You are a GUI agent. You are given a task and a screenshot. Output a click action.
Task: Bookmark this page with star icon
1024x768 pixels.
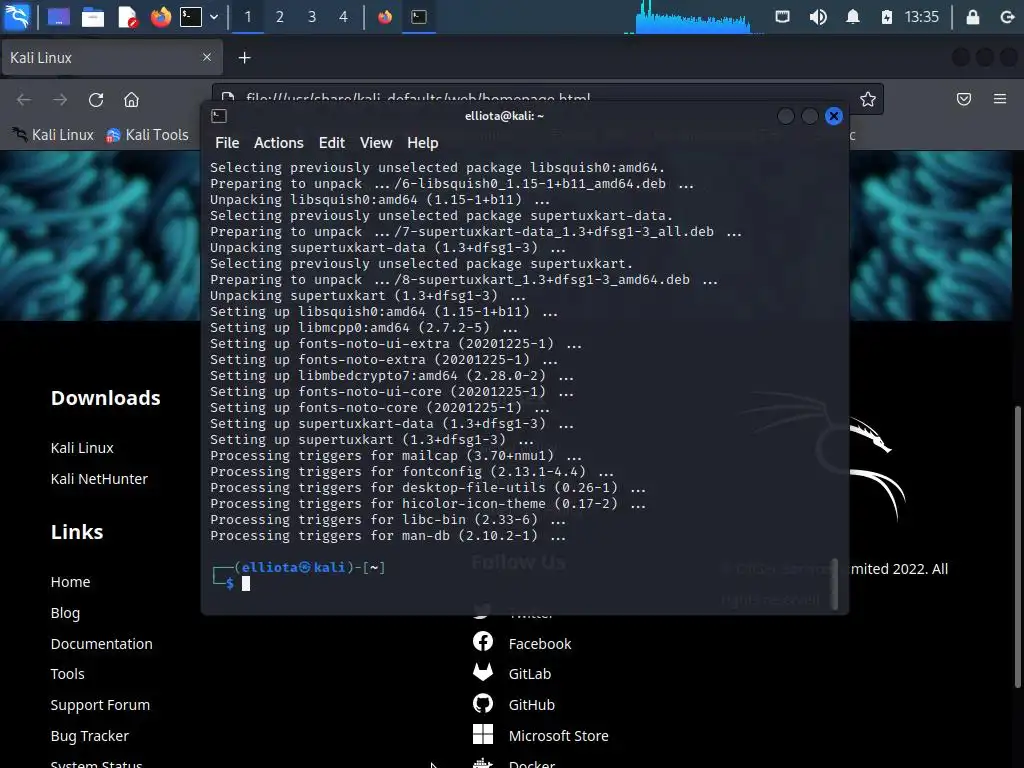click(867, 99)
